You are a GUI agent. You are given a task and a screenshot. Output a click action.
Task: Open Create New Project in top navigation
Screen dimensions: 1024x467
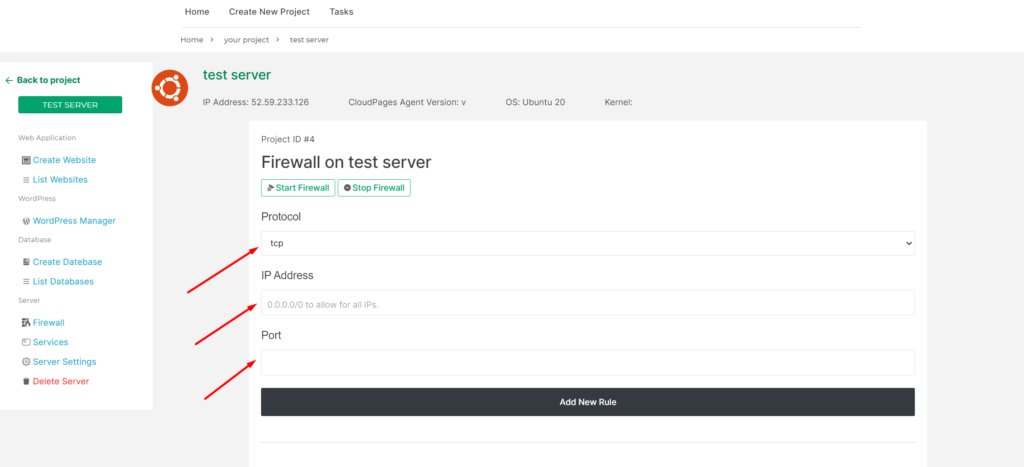pyautogui.click(x=269, y=12)
